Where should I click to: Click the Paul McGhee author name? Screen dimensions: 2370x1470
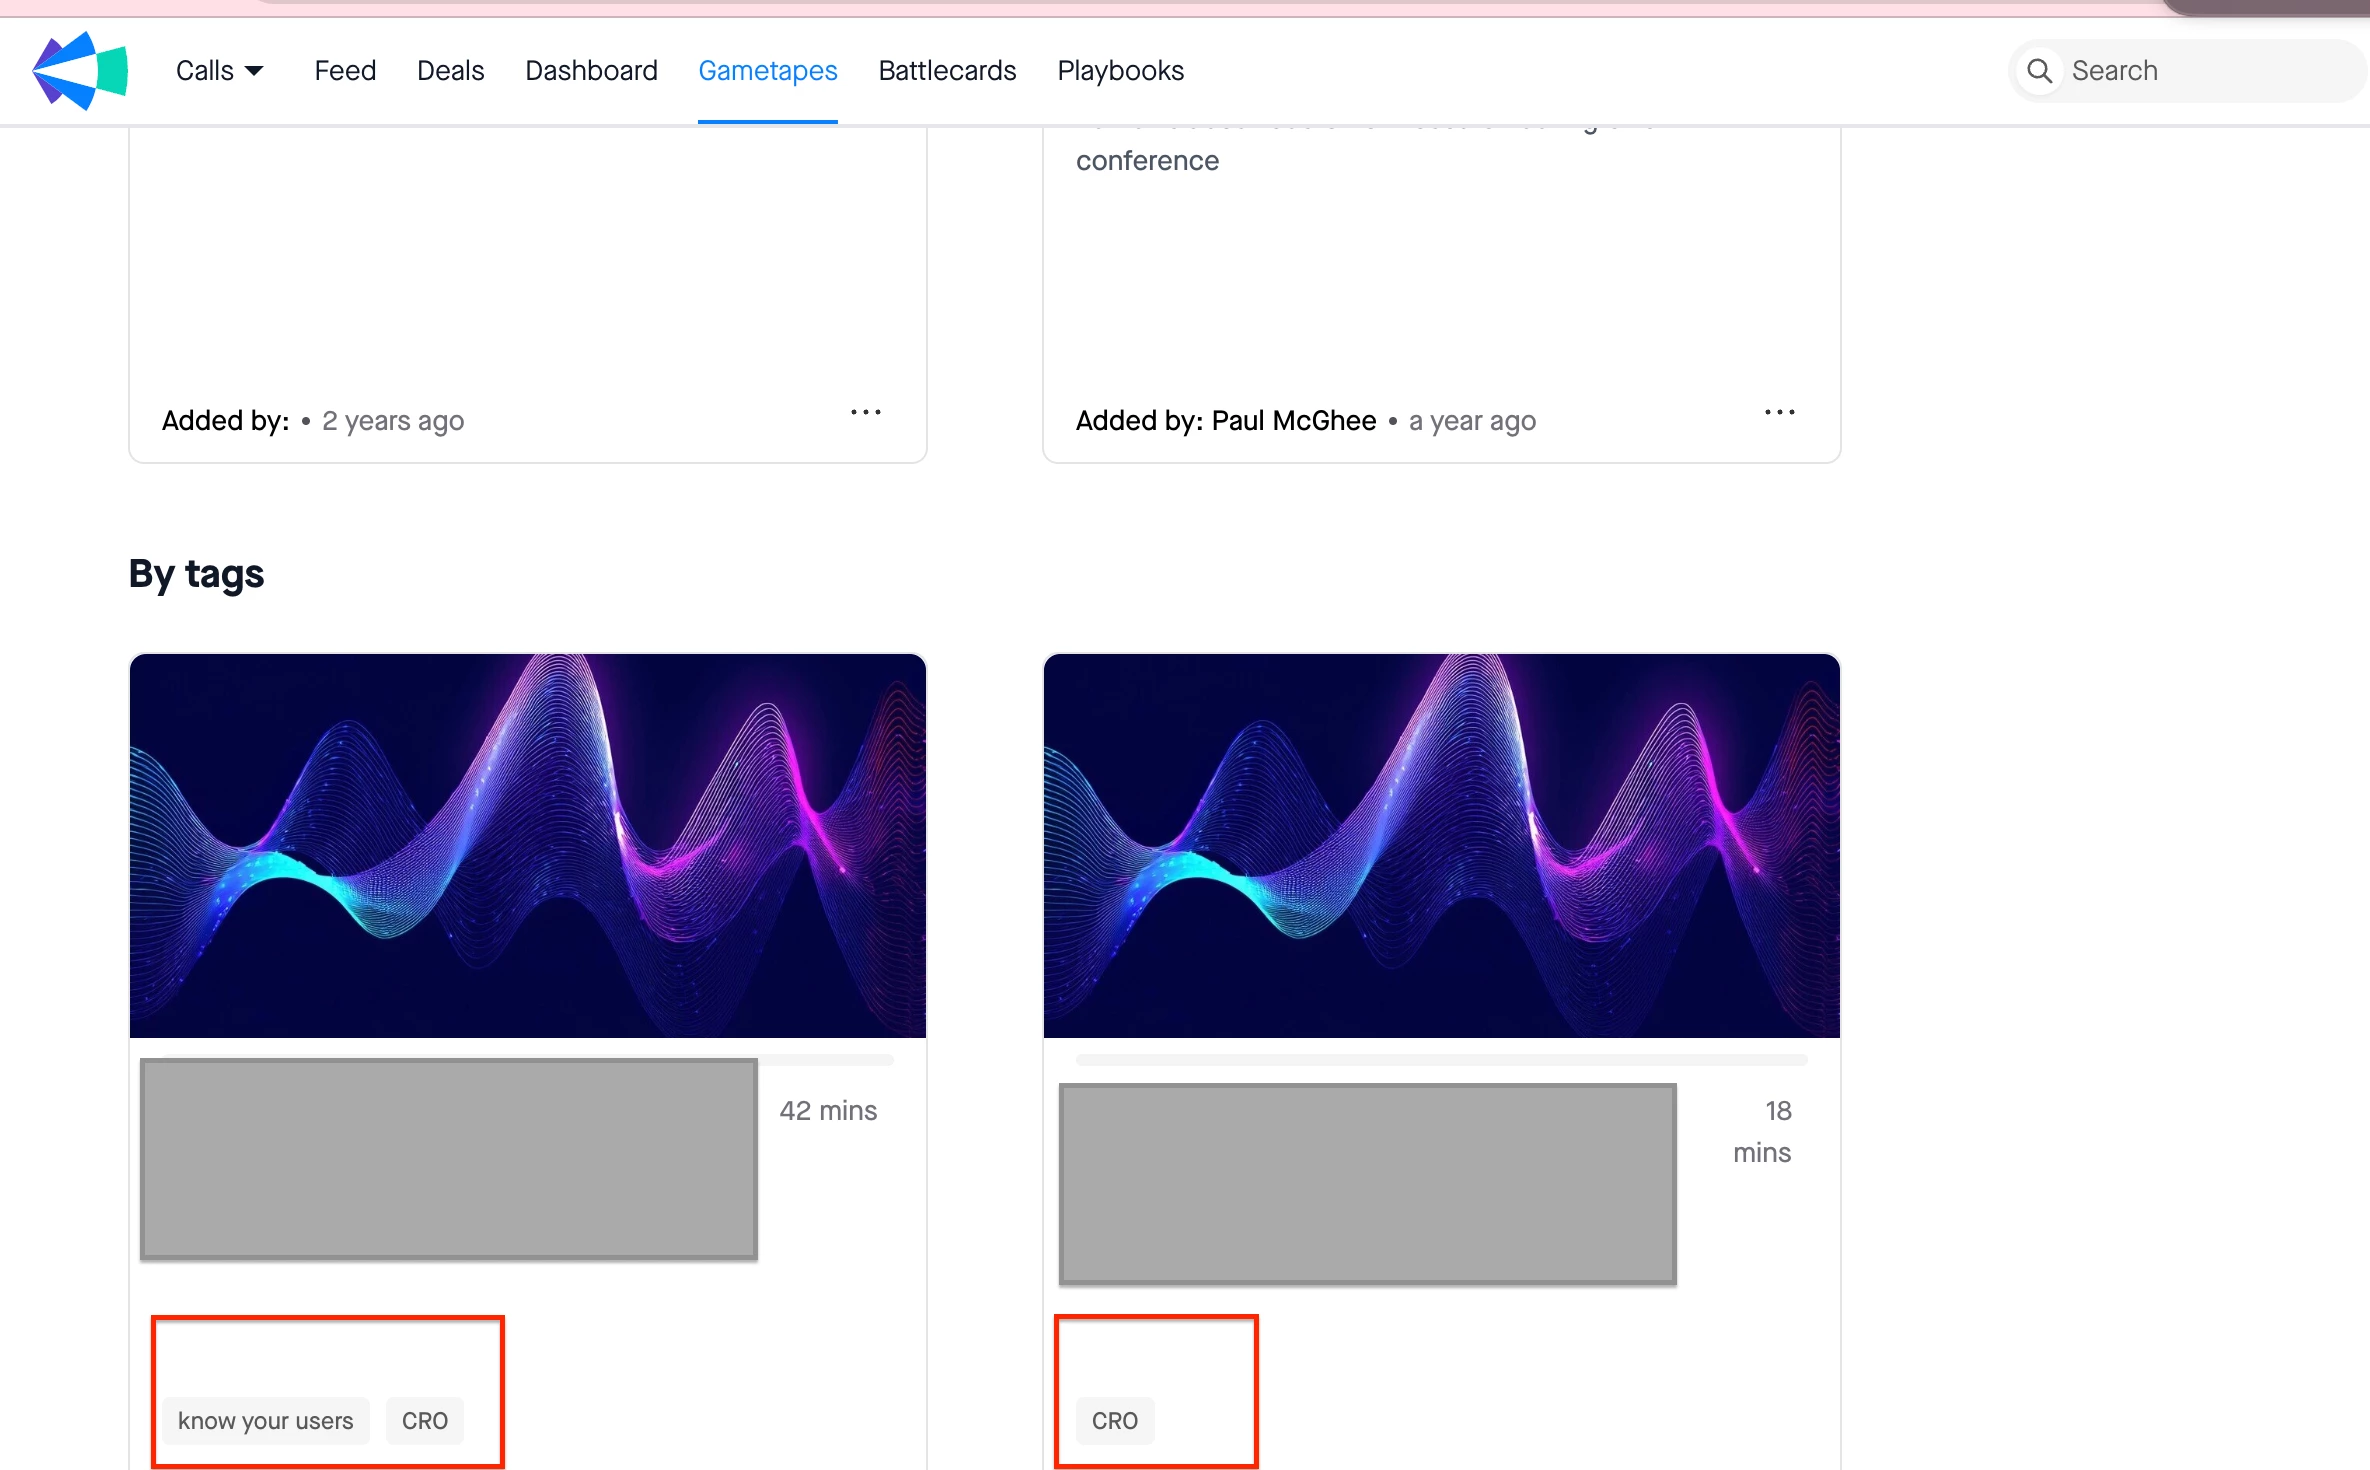click(1293, 421)
